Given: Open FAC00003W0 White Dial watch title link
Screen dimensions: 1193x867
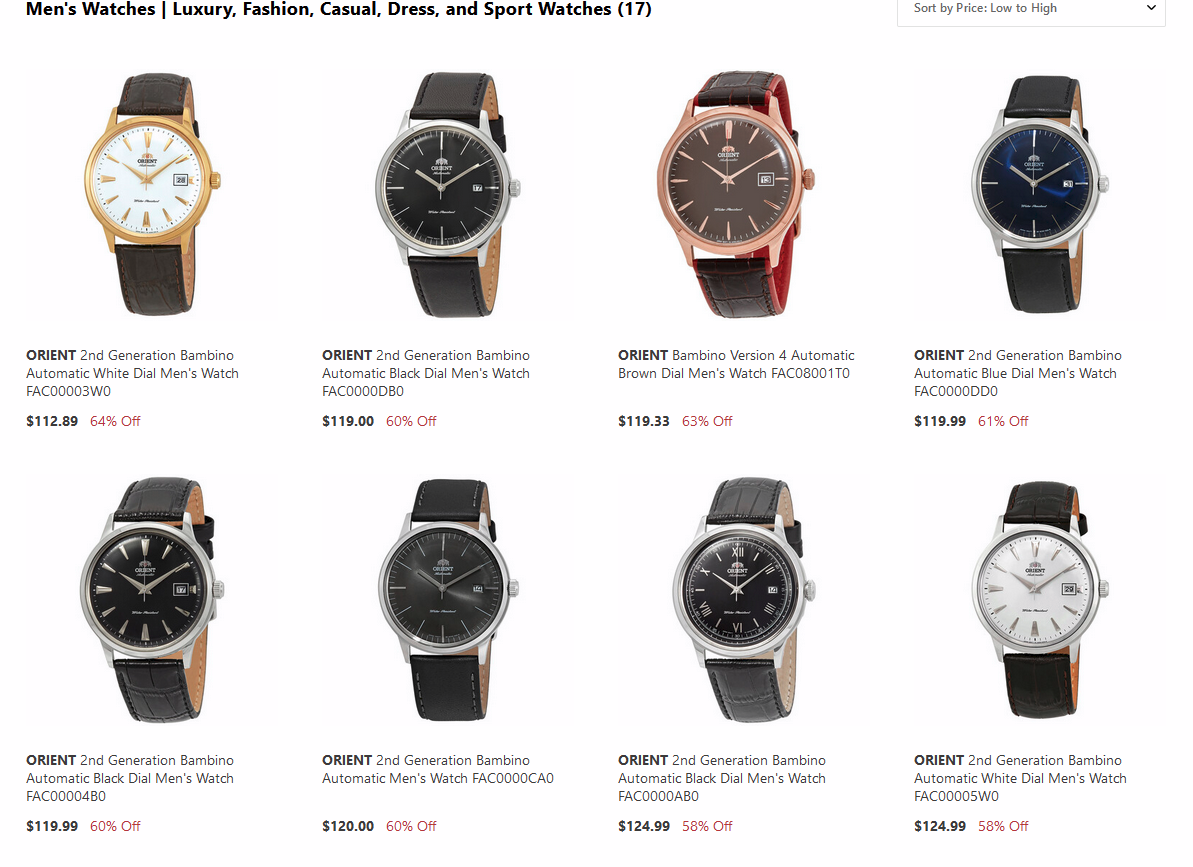Looking at the screenshot, I should (132, 373).
